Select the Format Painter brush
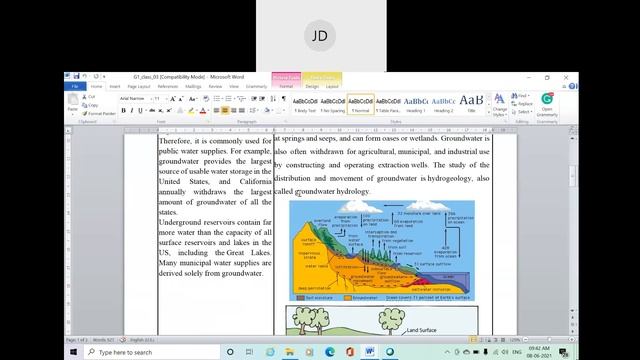Image resolution: width=640 pixels, height=360 pixels. click(x=99, y=113)
